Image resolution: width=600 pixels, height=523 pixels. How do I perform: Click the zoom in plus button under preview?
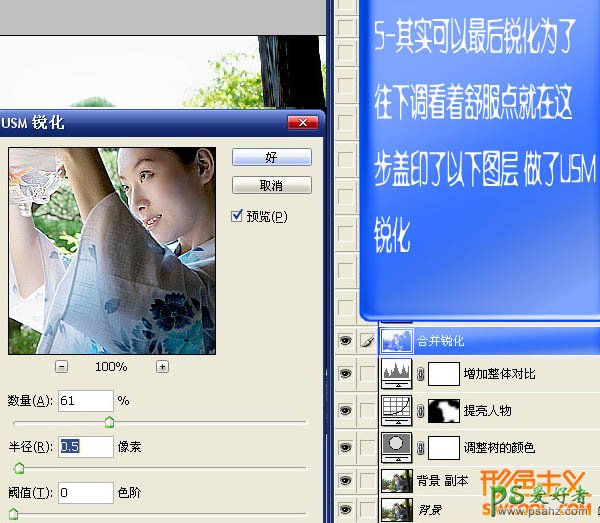pos(162,367)
